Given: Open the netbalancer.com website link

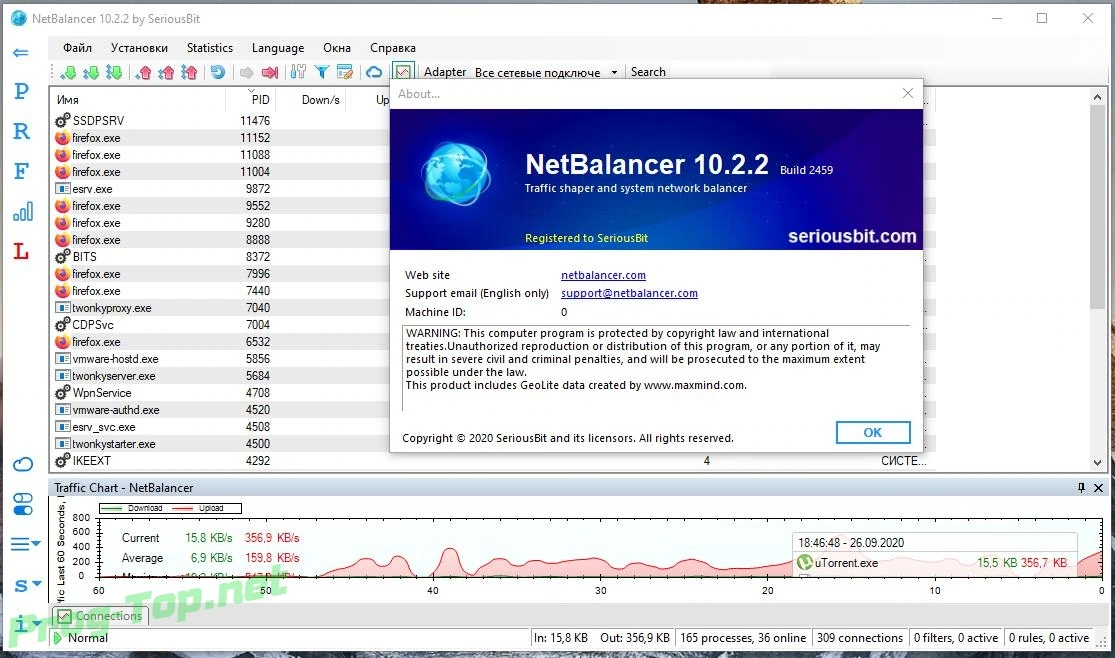Looking at the screenshot, I should click(x=603, y=275).
